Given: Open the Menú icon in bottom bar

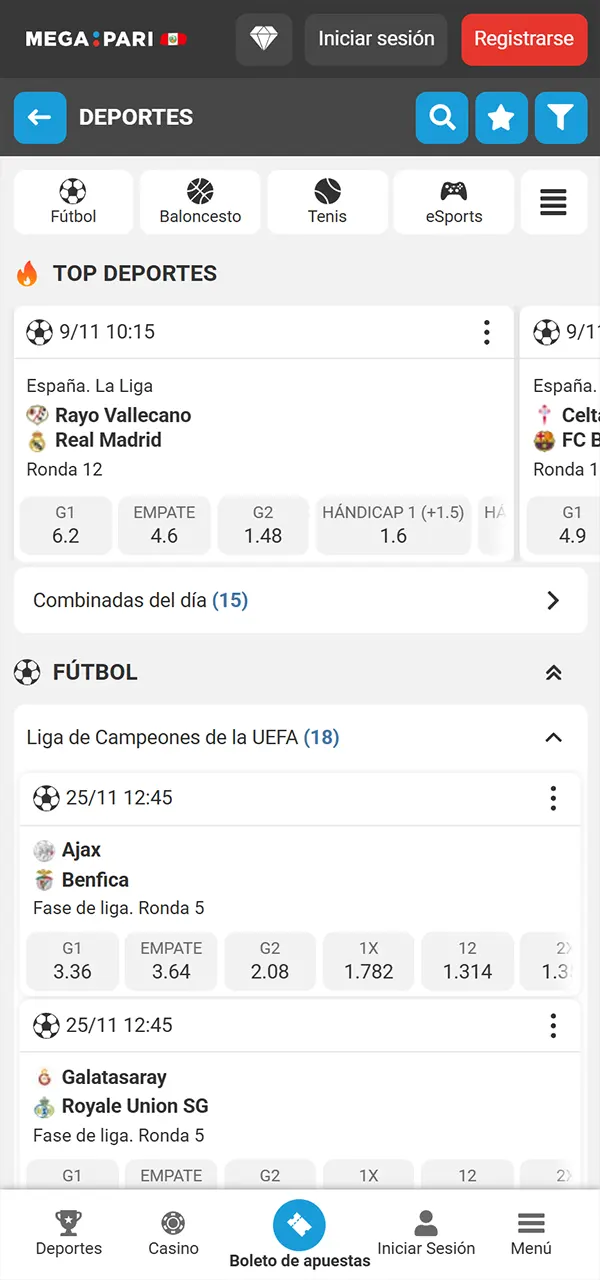Looking at the screenshot, I should (x=530, y=1232).
